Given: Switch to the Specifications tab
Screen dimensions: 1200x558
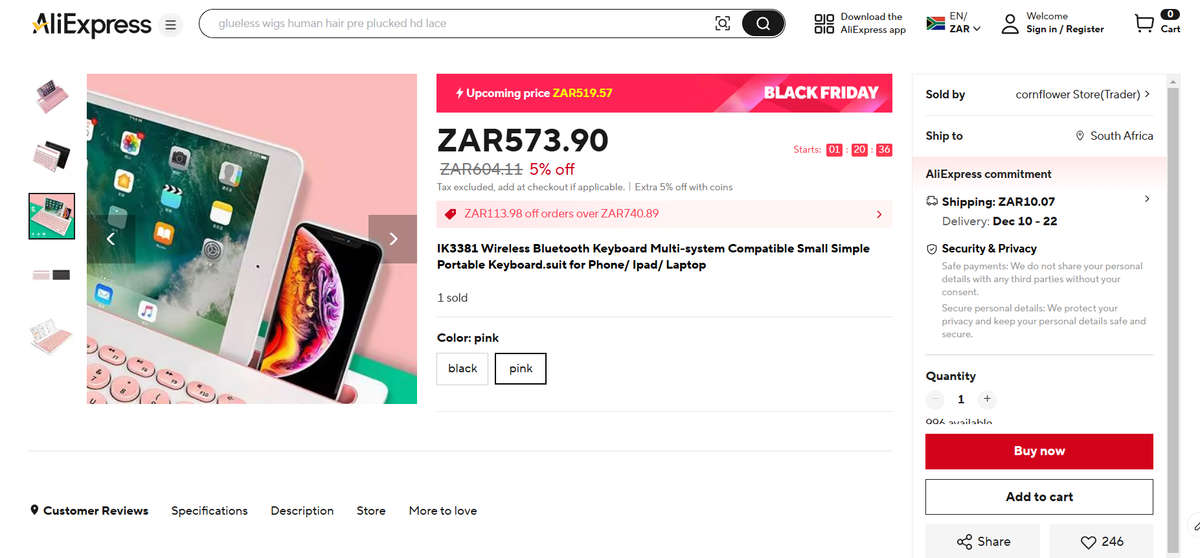Looking at the screenshot, I should point(209,510).
